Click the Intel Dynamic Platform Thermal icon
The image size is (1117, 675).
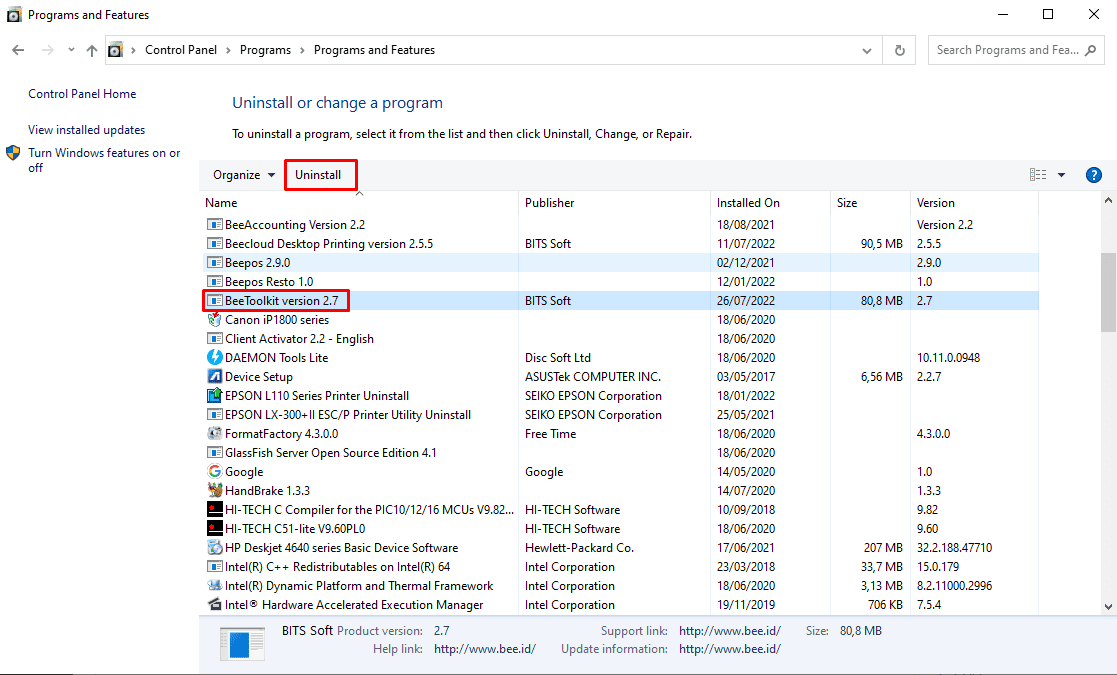[214, 585]
